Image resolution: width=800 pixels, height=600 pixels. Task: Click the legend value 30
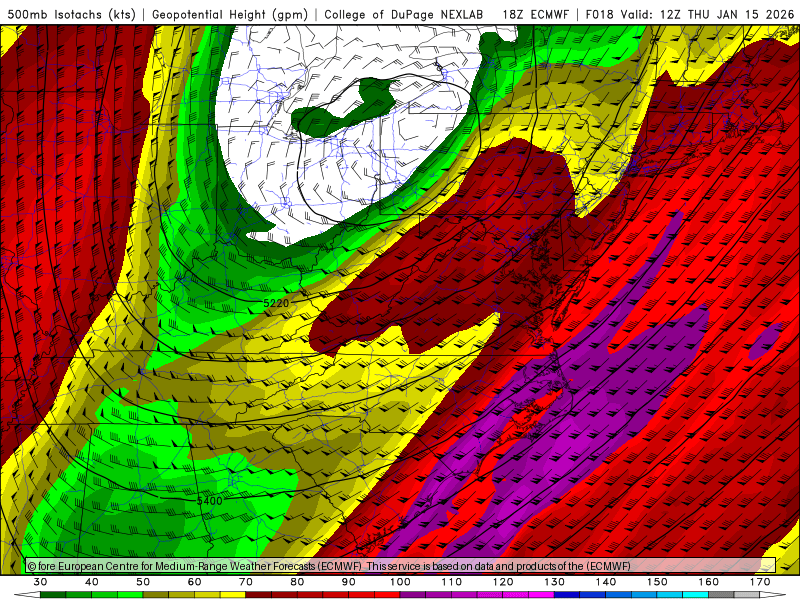40,582
